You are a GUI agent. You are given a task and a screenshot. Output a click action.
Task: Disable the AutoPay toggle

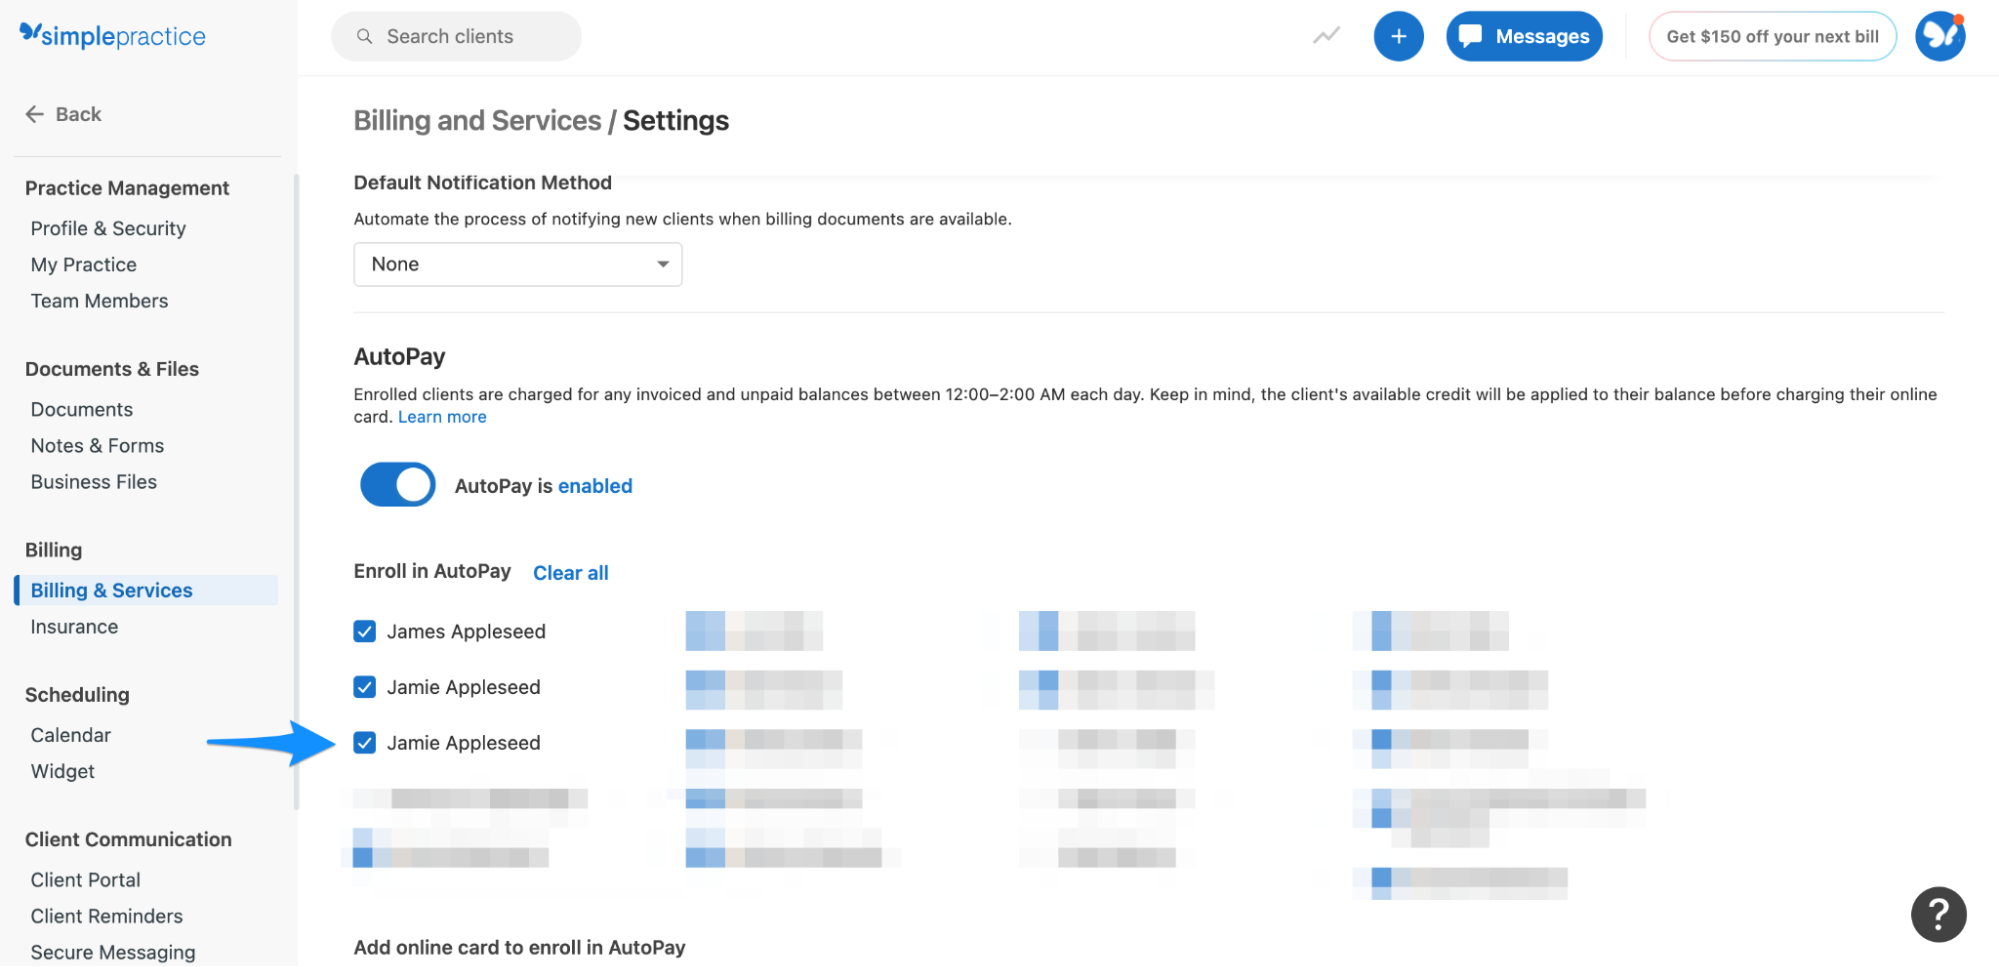coord(397,484)
